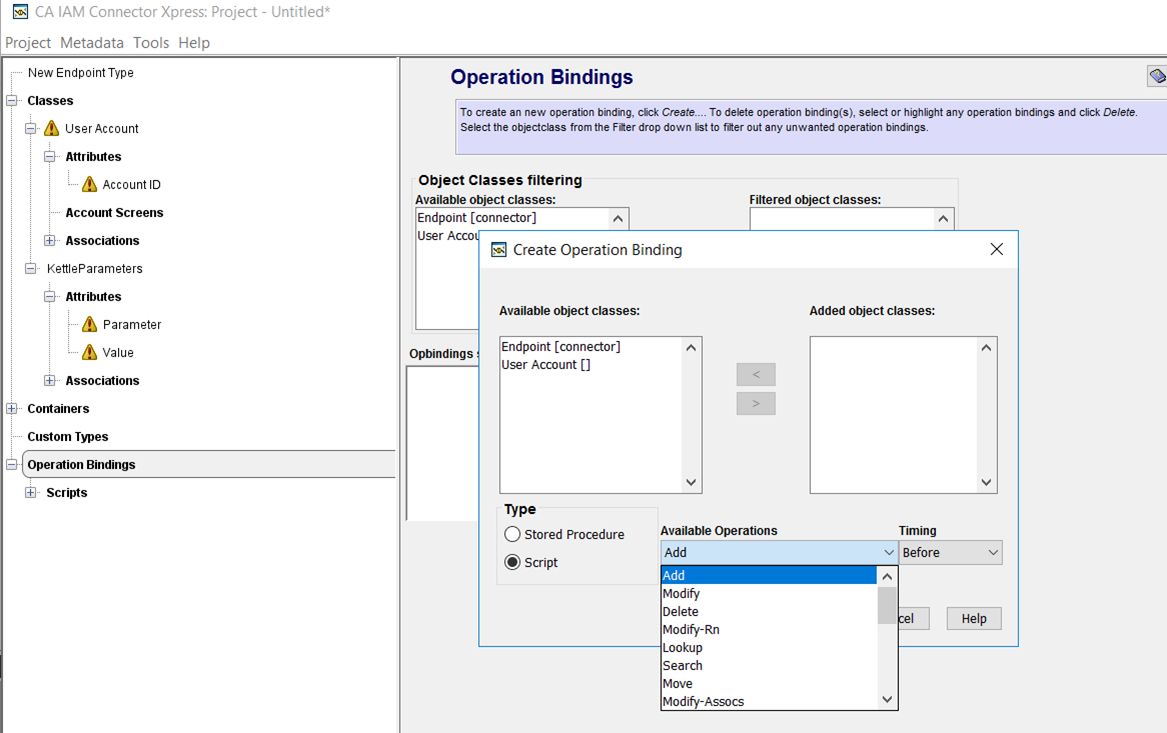Close the Create Operation Binding dialog
The image size is (1167, 733).
[997, 249]
